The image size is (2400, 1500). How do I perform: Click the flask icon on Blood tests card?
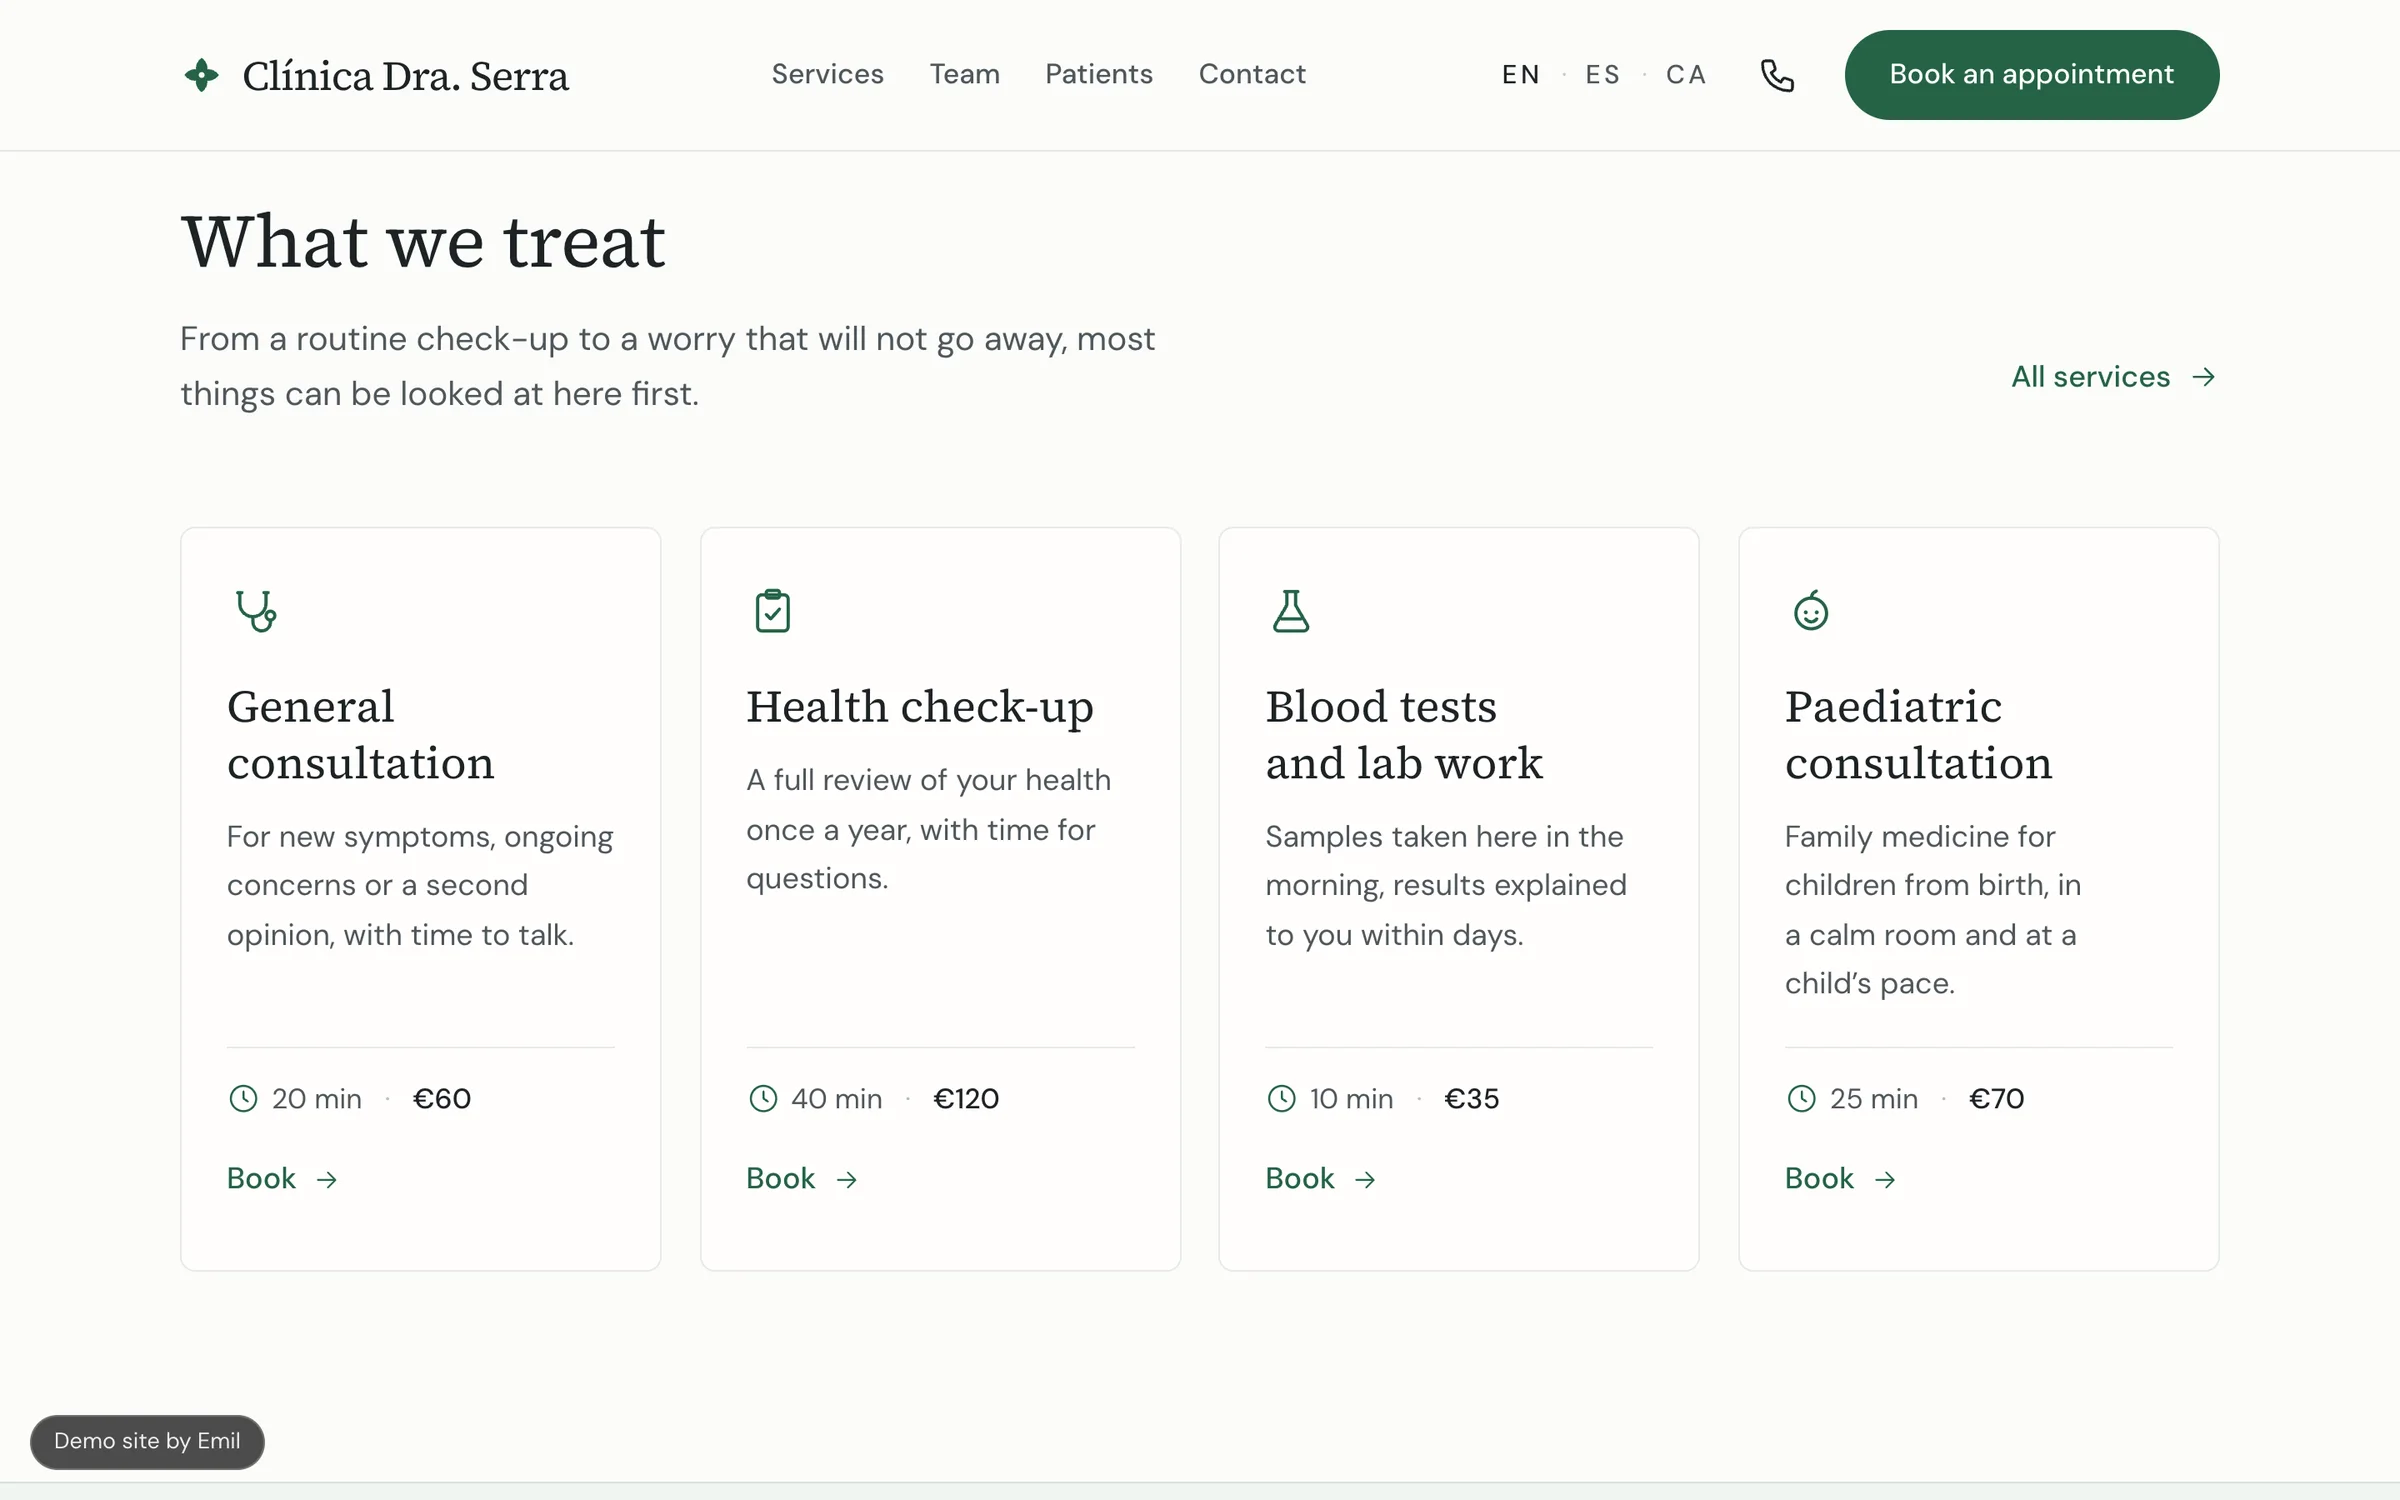tap(1291, 611)
